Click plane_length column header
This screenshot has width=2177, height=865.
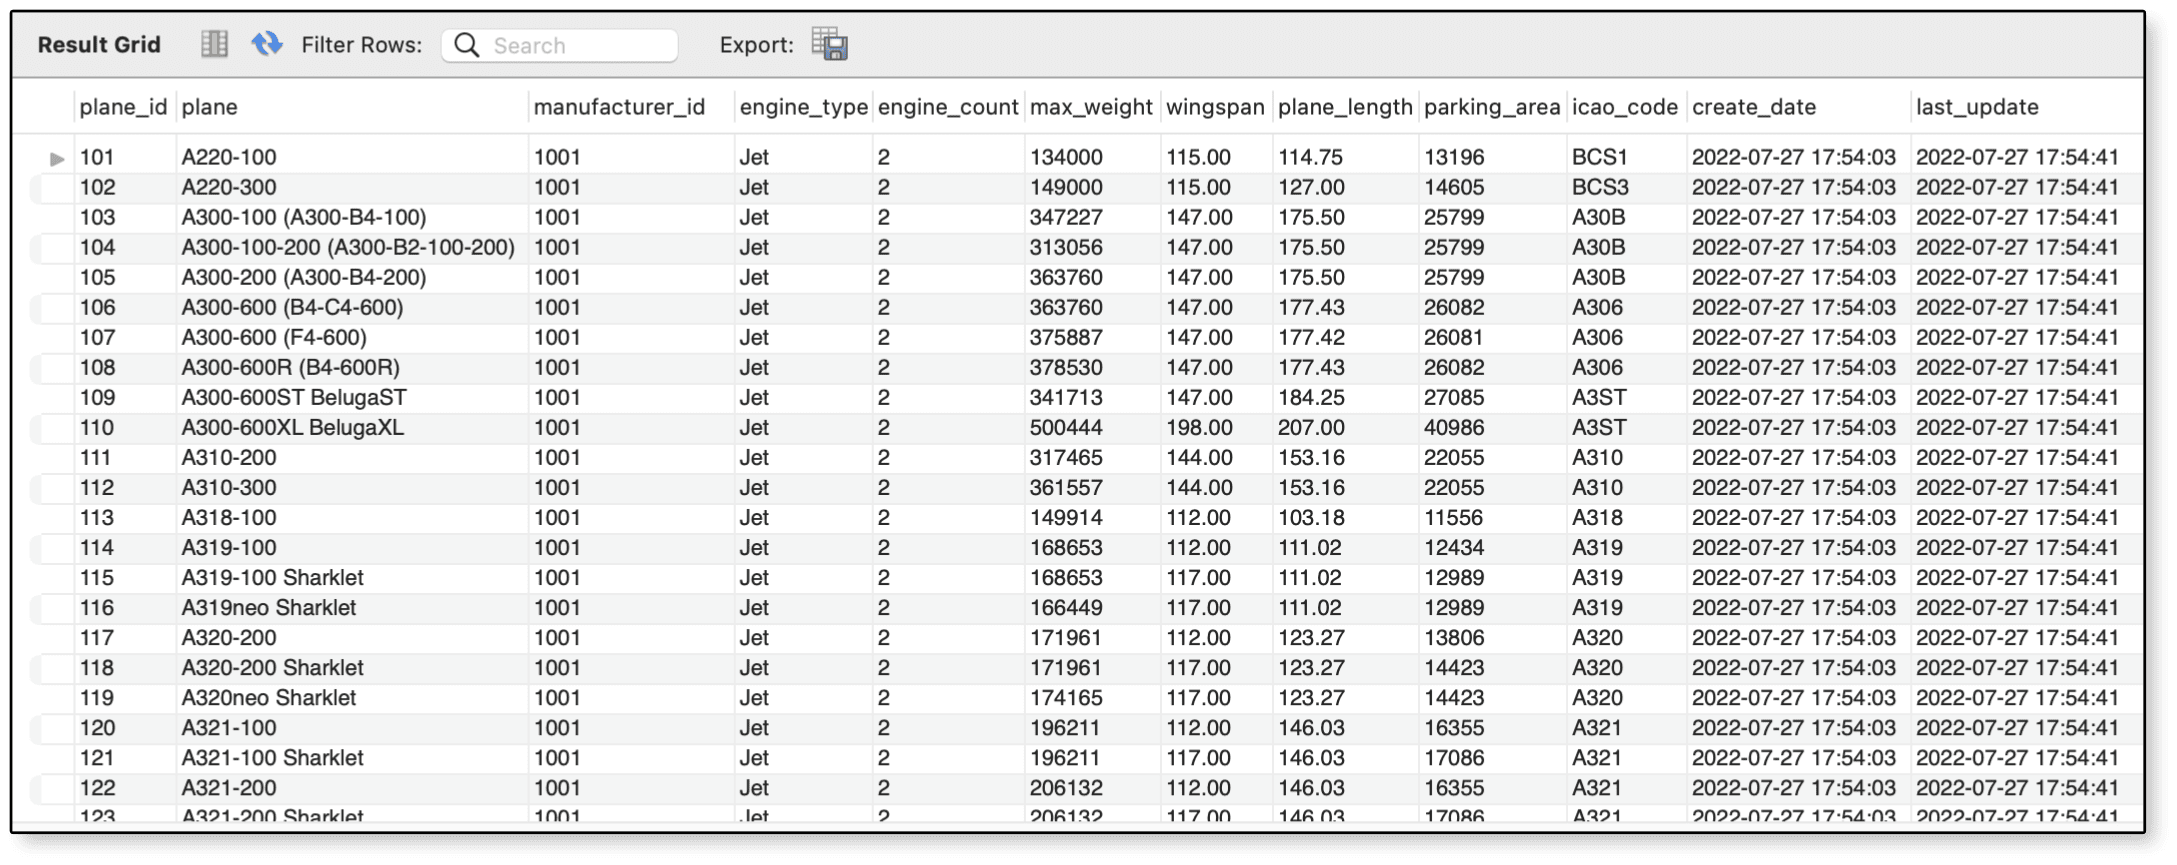tap(1345, 107)
